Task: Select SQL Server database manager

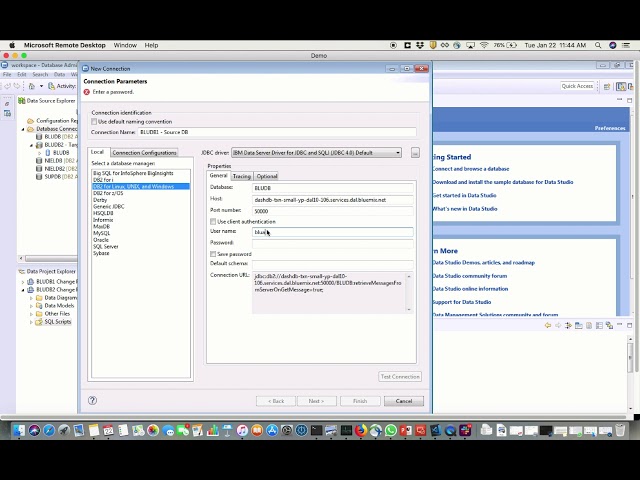Action: pos(106,247)
